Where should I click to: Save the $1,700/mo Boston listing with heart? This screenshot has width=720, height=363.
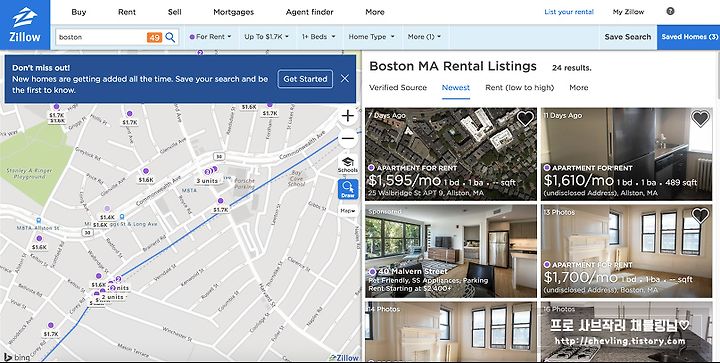coord(700,215)
